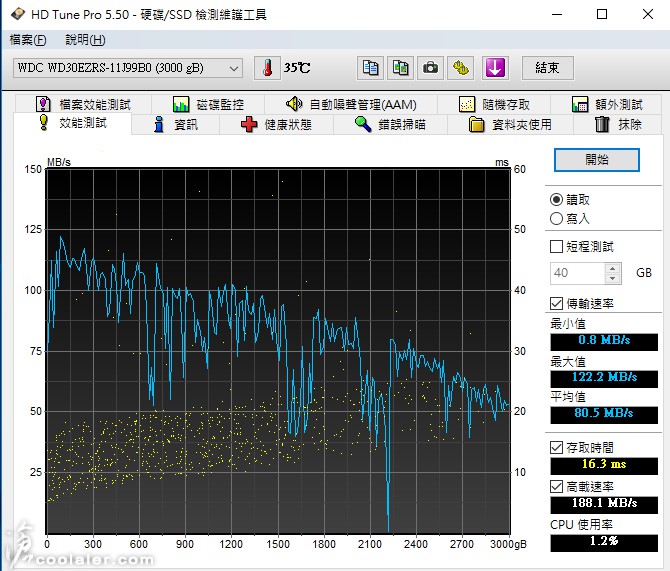Enable the 短程測試 checkbox
This screenshot has width=670, height=571.
557,246
